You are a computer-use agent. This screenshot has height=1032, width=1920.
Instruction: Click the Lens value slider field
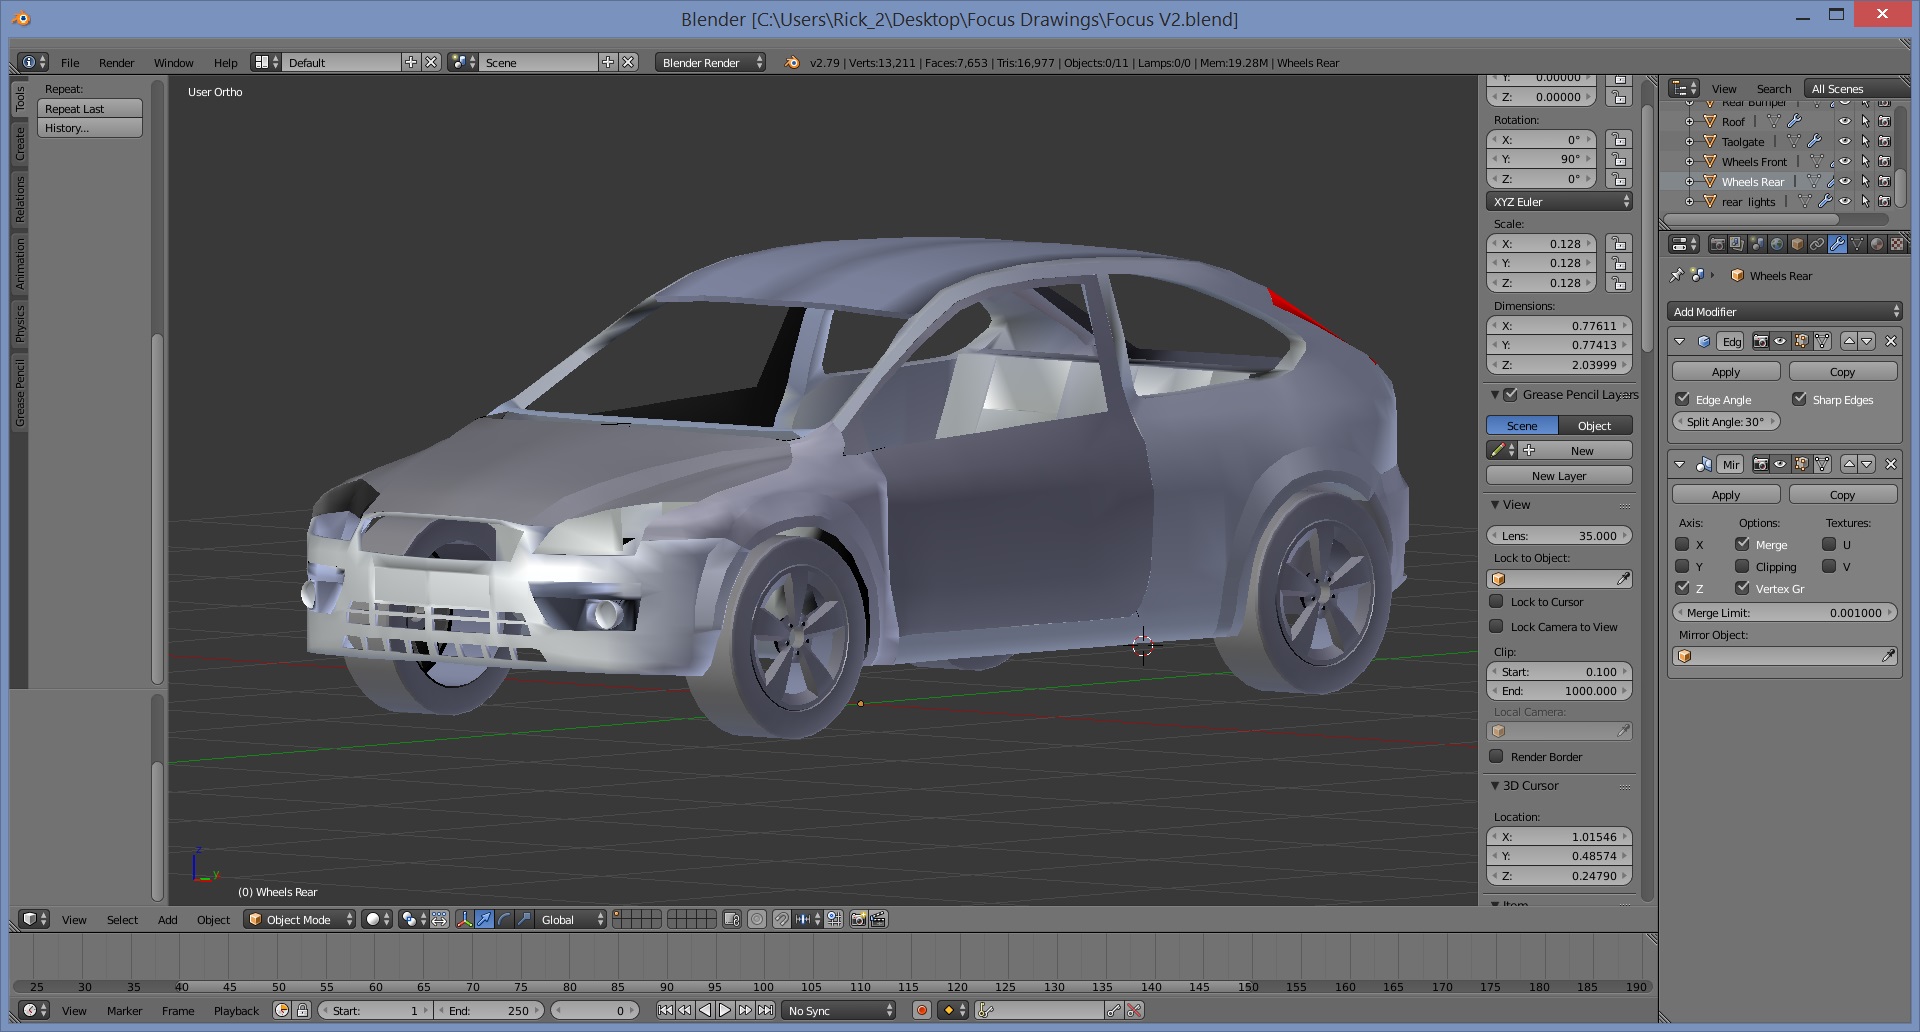coord(1558,536)
